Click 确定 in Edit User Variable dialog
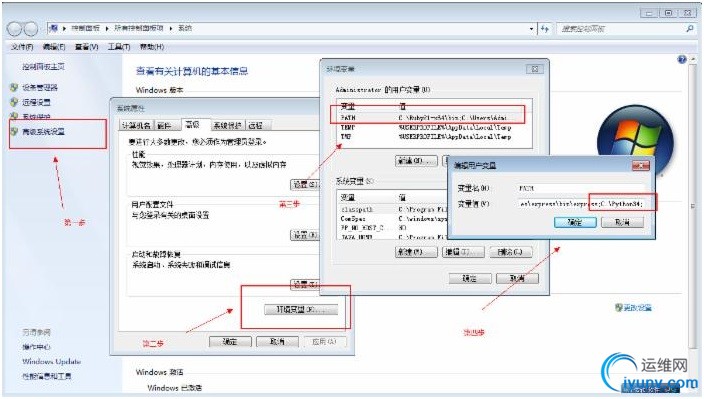This screenshot has width=704, height=399. click(x=575, y=222)
